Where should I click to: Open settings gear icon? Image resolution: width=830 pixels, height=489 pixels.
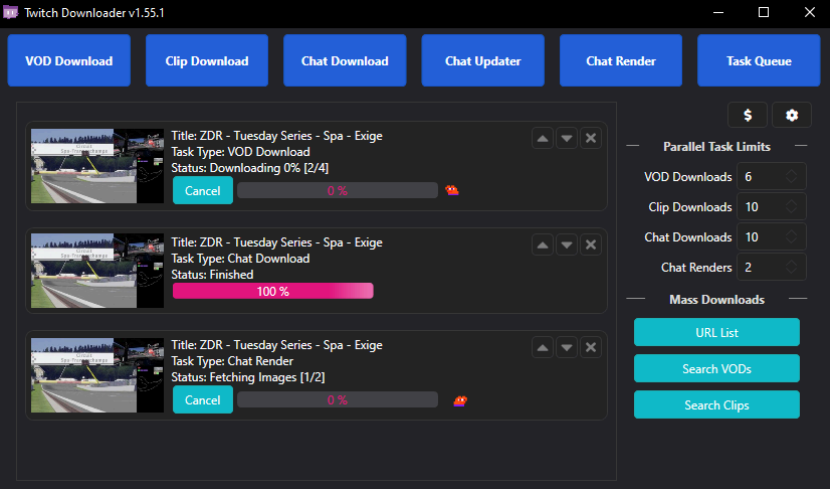(x=791, y=115)
